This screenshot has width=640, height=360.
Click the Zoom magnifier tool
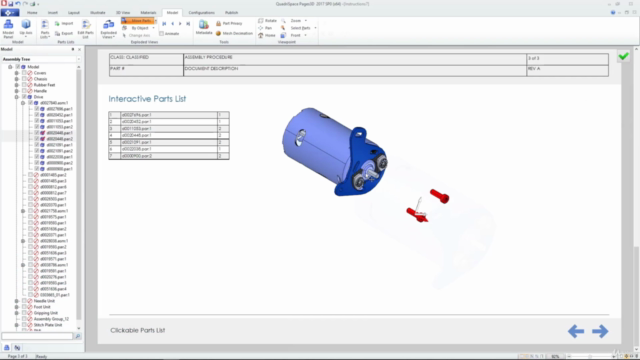point(283,20)
